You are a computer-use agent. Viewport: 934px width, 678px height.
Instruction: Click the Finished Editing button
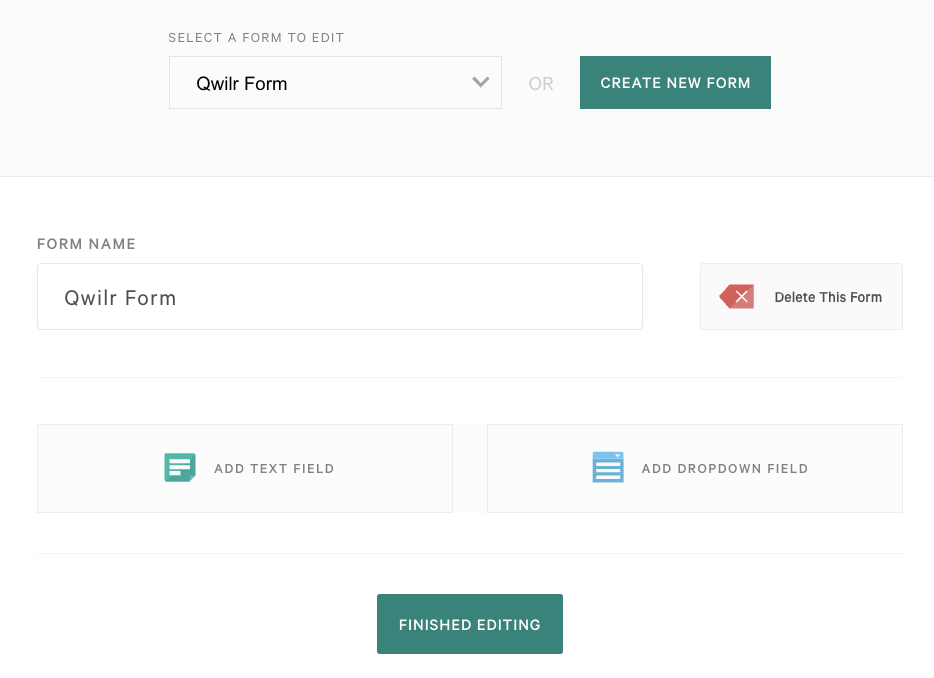coord(470,624)
